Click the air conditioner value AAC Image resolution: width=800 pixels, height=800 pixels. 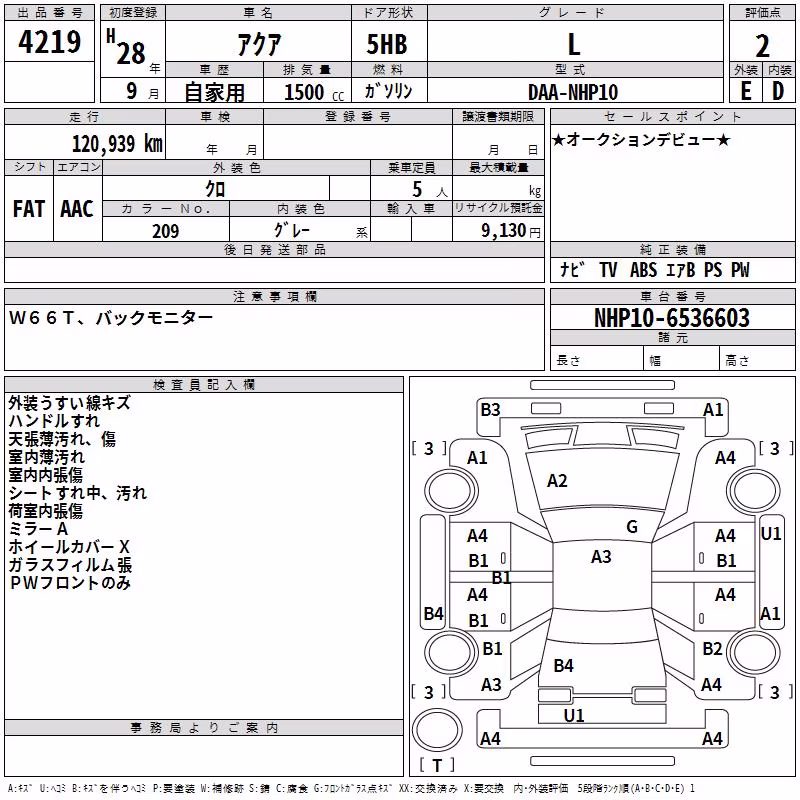point(77,209)
